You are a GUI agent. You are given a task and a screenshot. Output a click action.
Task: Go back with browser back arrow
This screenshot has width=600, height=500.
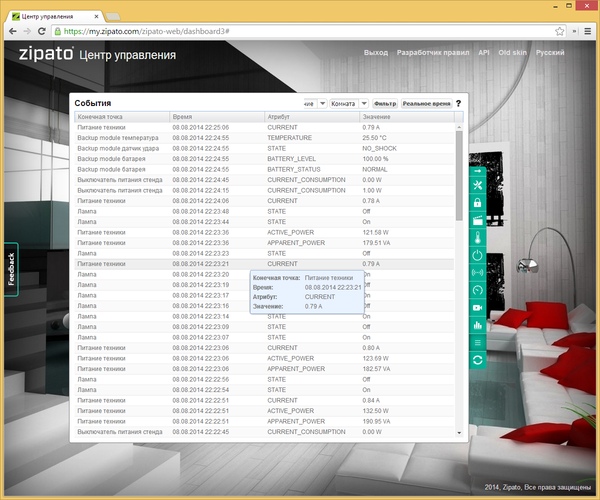(x=13, y=31)
